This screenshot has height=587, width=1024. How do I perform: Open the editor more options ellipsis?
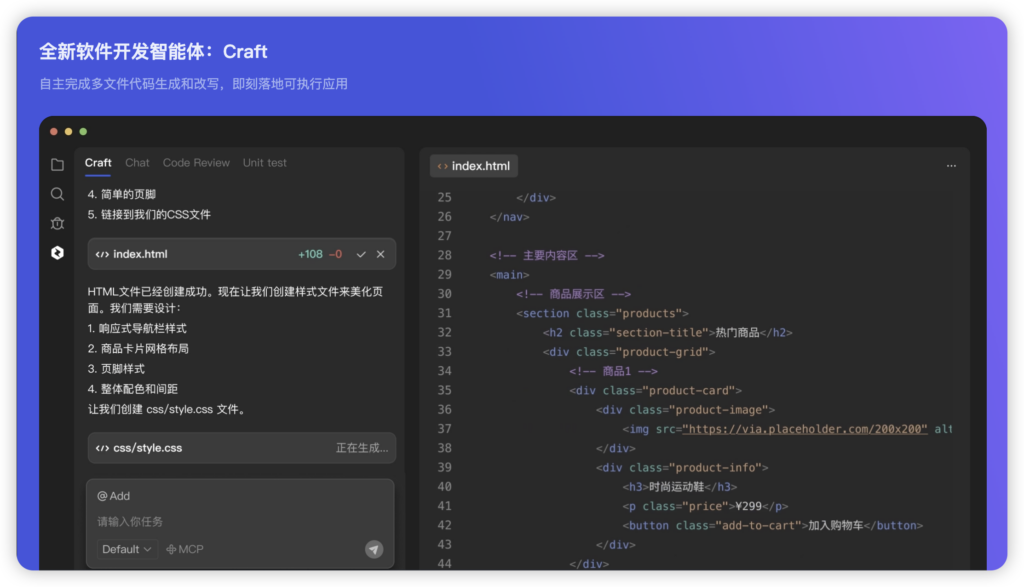coord(952,166)
